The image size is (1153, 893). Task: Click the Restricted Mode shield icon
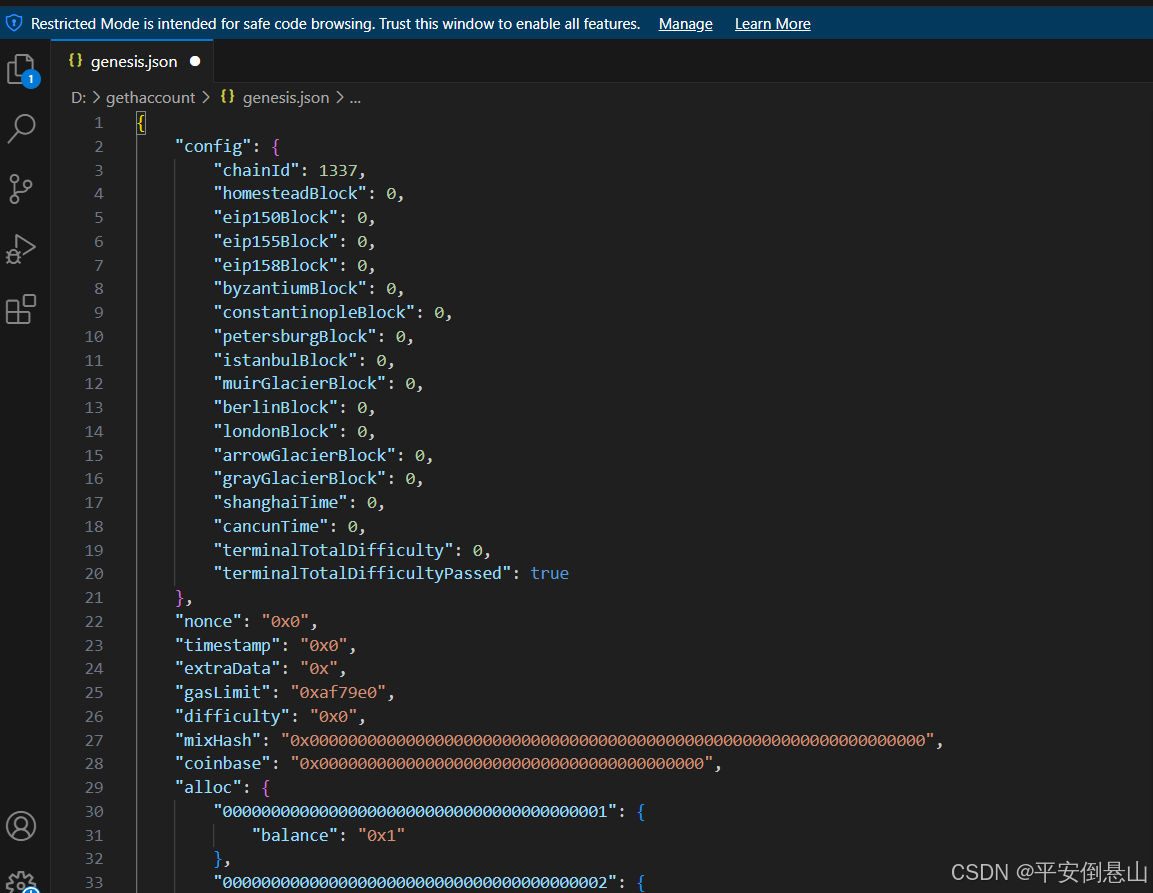pos(14,24)
